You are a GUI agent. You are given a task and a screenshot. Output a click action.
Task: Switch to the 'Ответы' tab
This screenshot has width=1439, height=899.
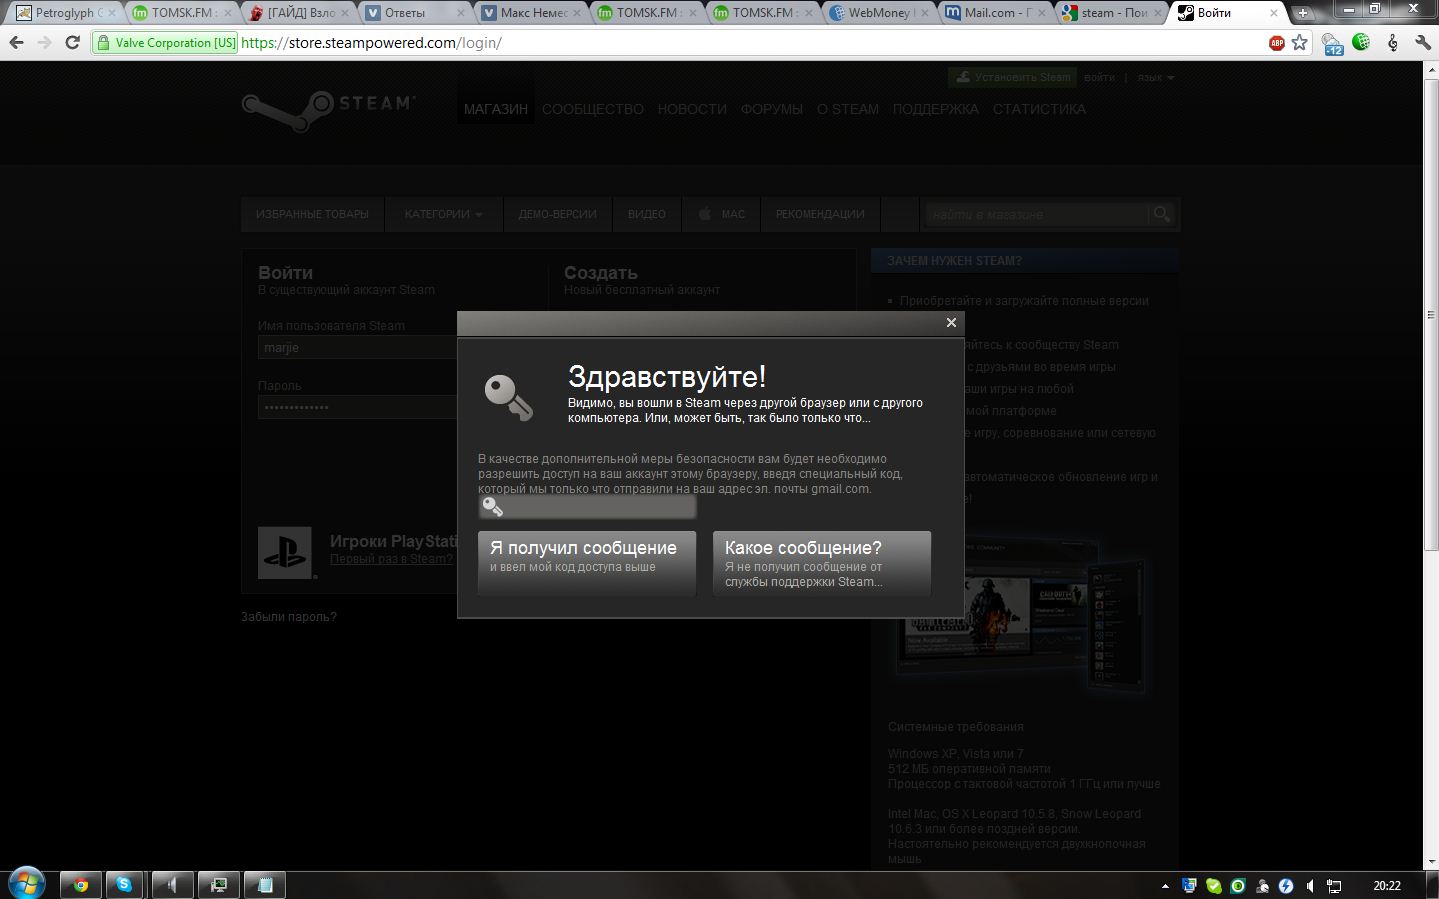(416, 13)
